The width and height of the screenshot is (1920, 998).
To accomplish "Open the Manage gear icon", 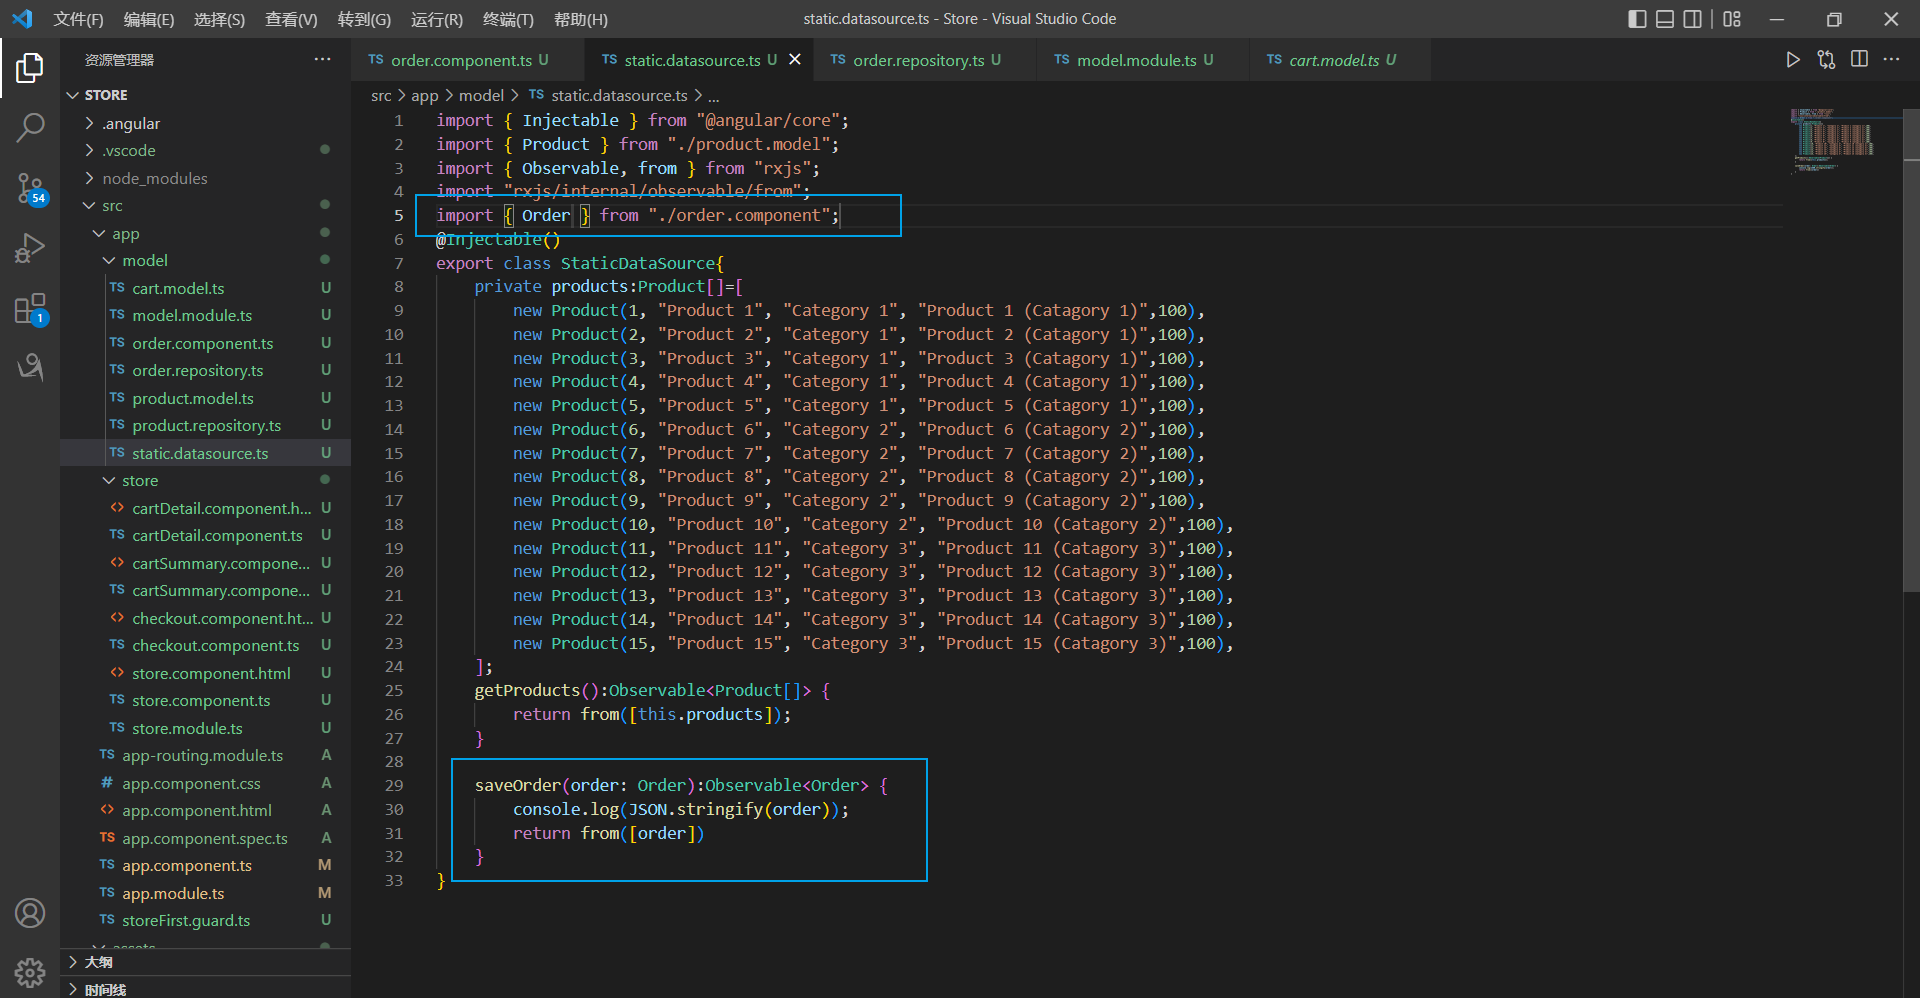I will (30, 972).
